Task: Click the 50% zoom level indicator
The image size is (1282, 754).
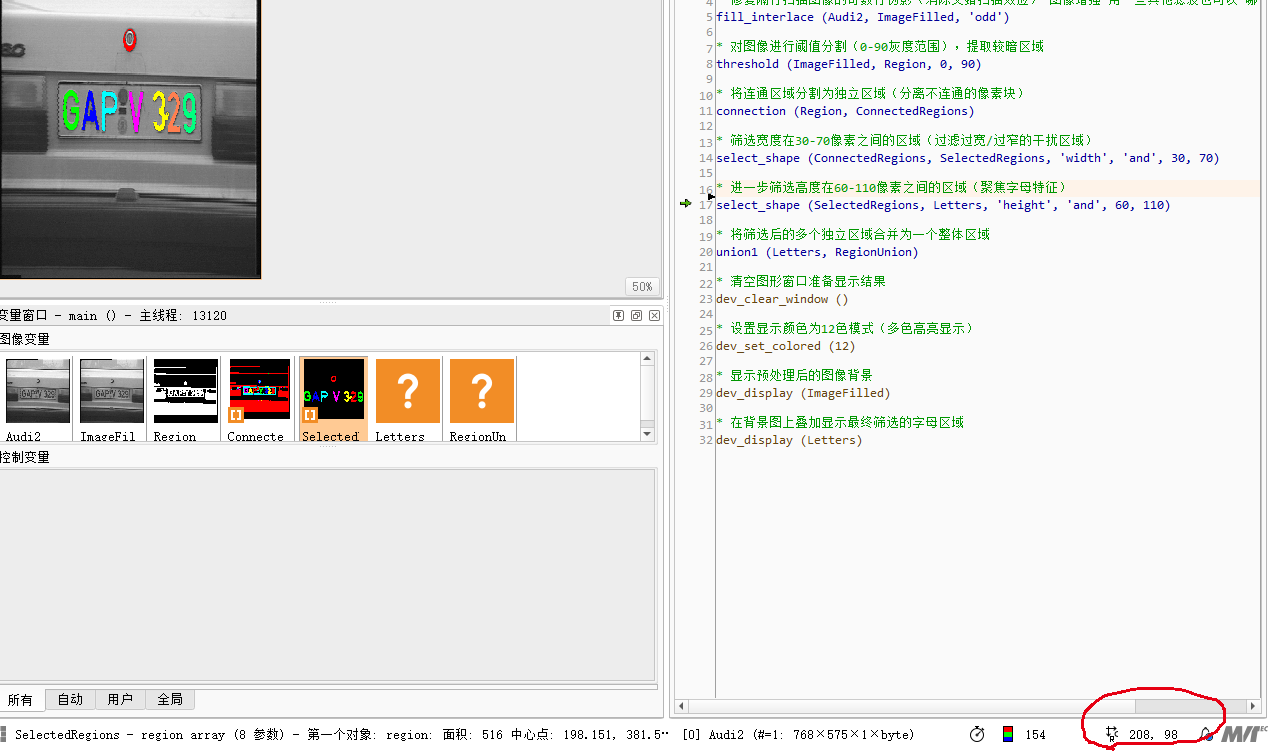Action: [642, 286]
